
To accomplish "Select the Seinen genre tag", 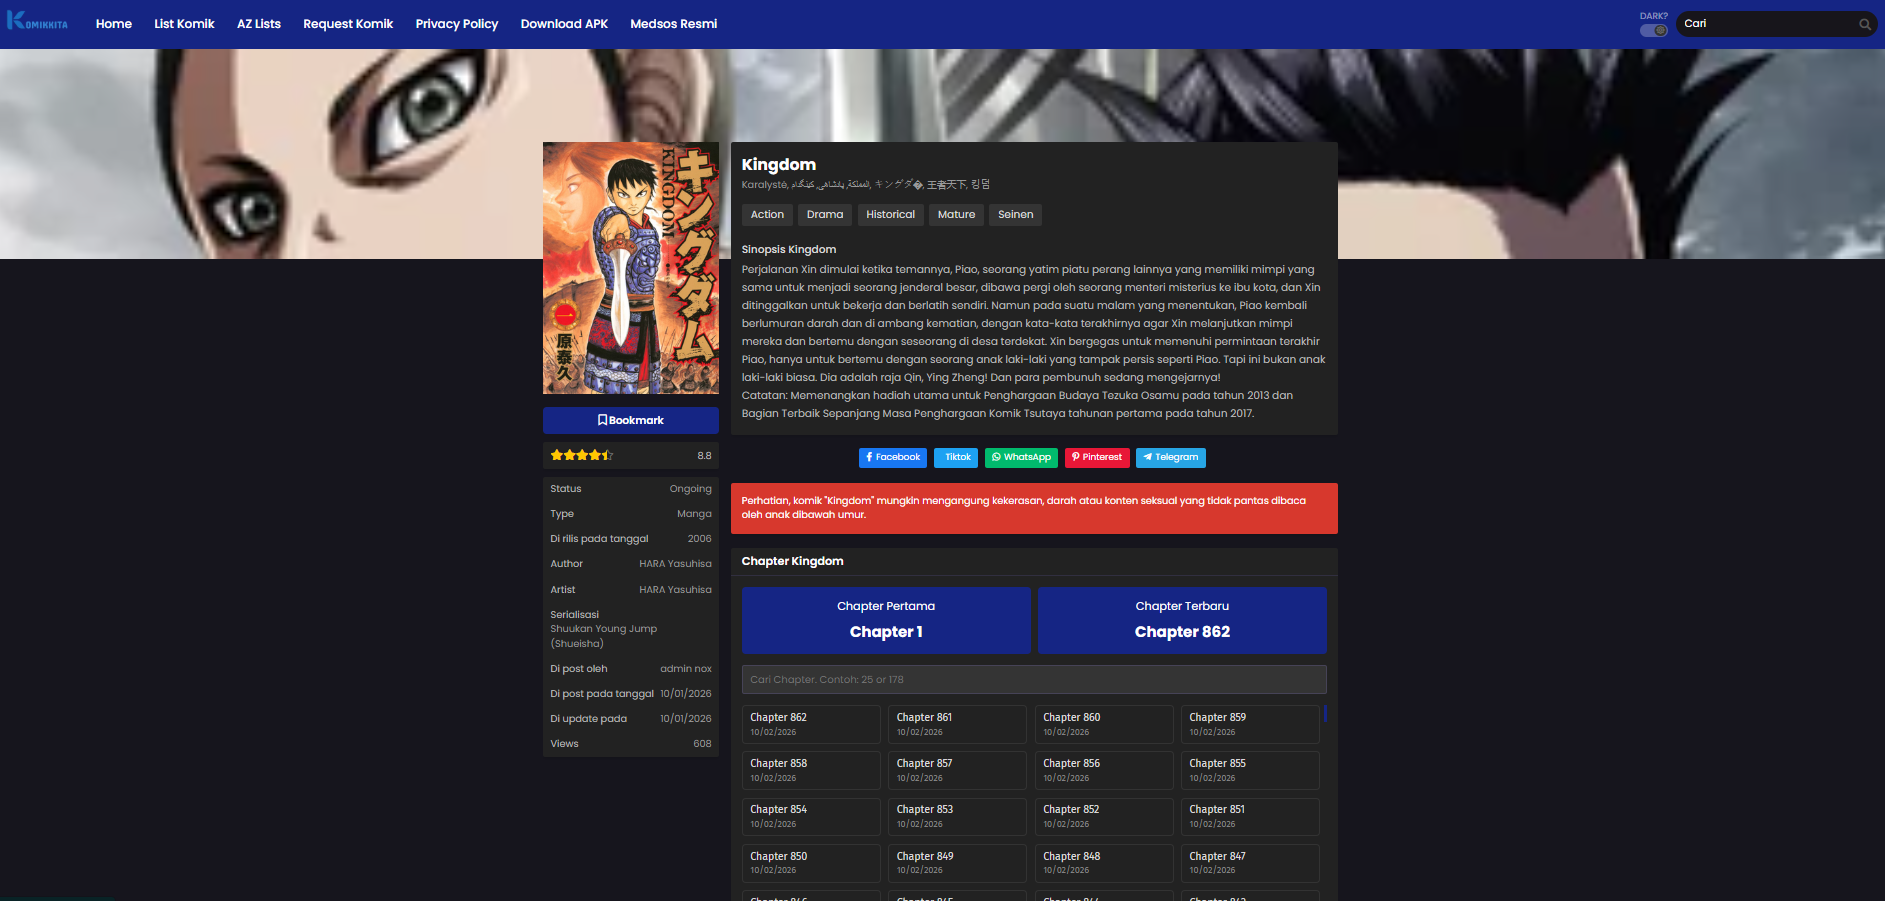I will (x=1015, y=215).
